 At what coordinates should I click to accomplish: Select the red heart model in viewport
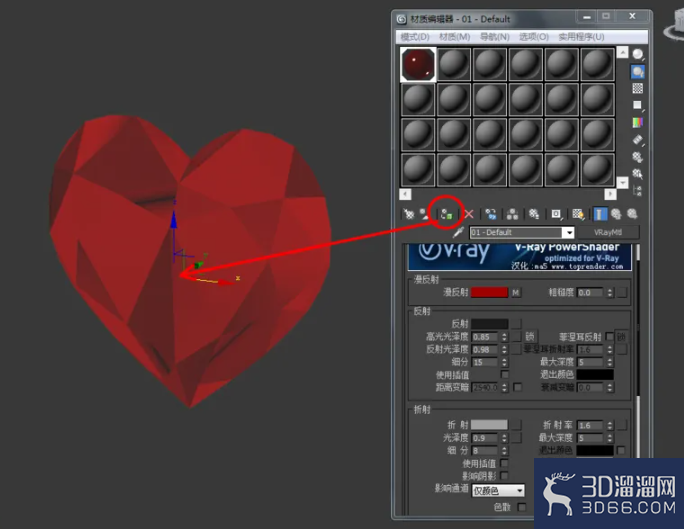(x=188, y=262)
